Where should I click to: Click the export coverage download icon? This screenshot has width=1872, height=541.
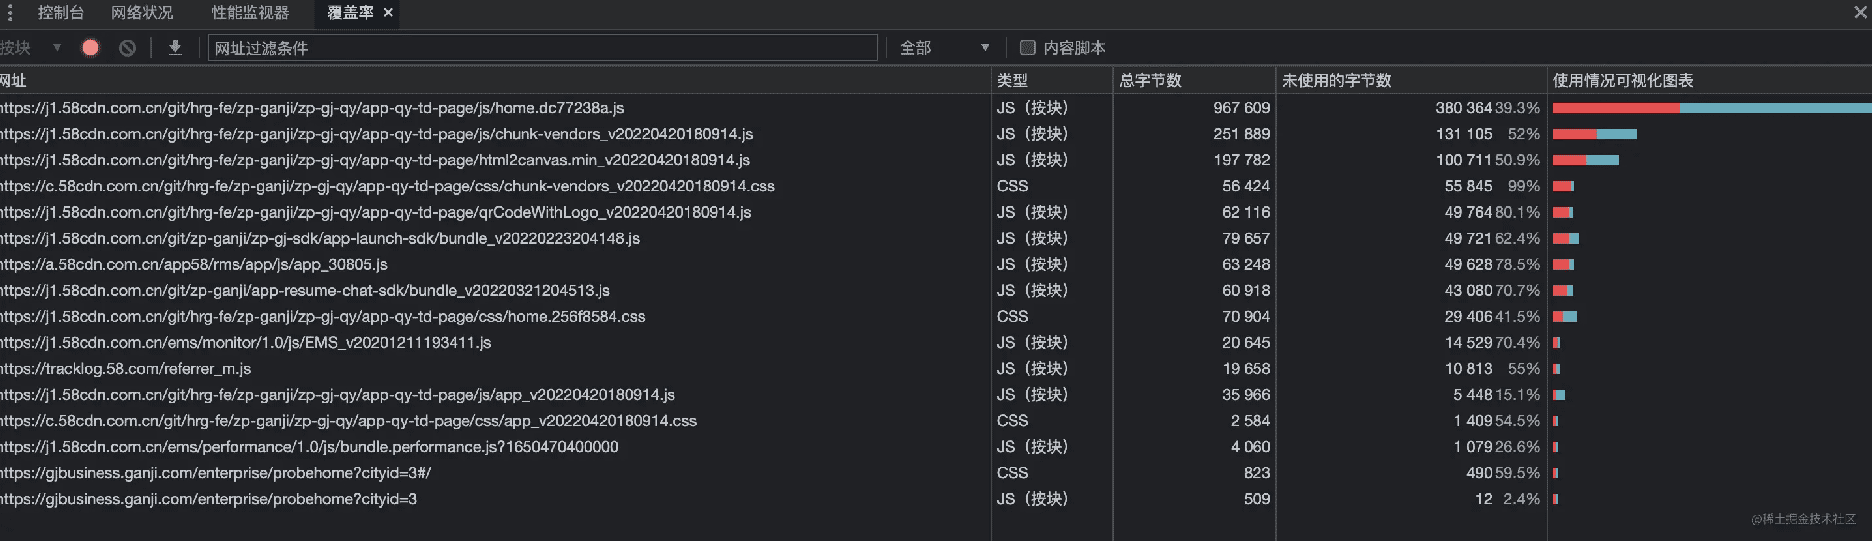(175, 48)
